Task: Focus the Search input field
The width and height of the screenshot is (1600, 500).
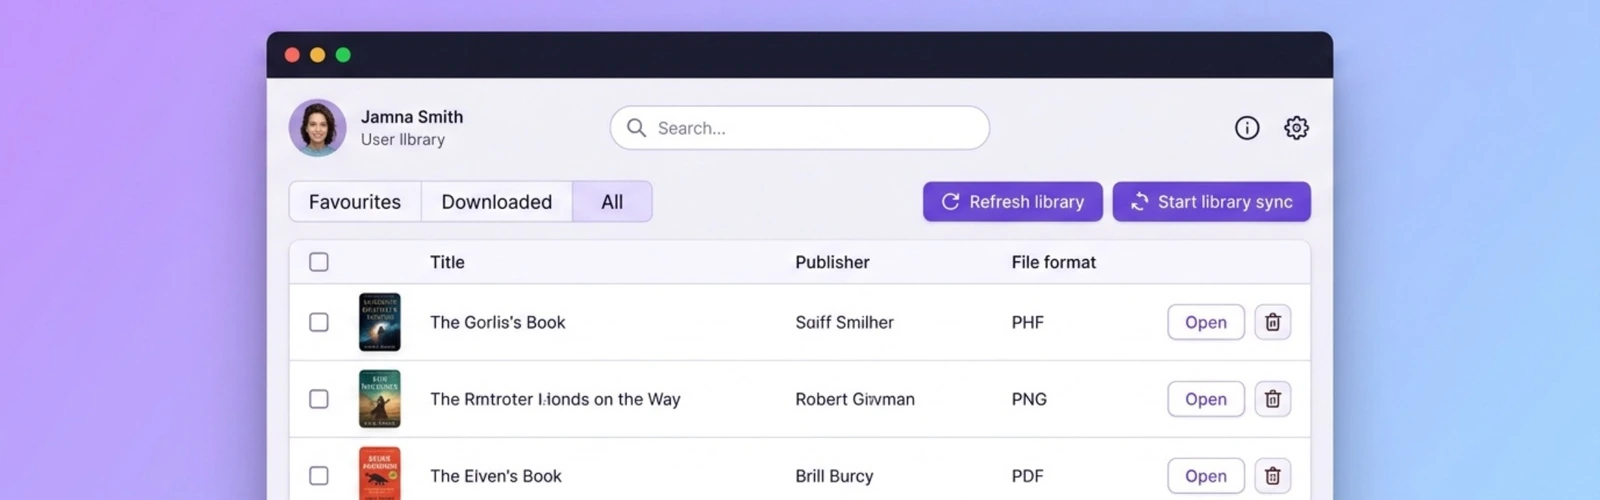Action: (x=800, y=128)
